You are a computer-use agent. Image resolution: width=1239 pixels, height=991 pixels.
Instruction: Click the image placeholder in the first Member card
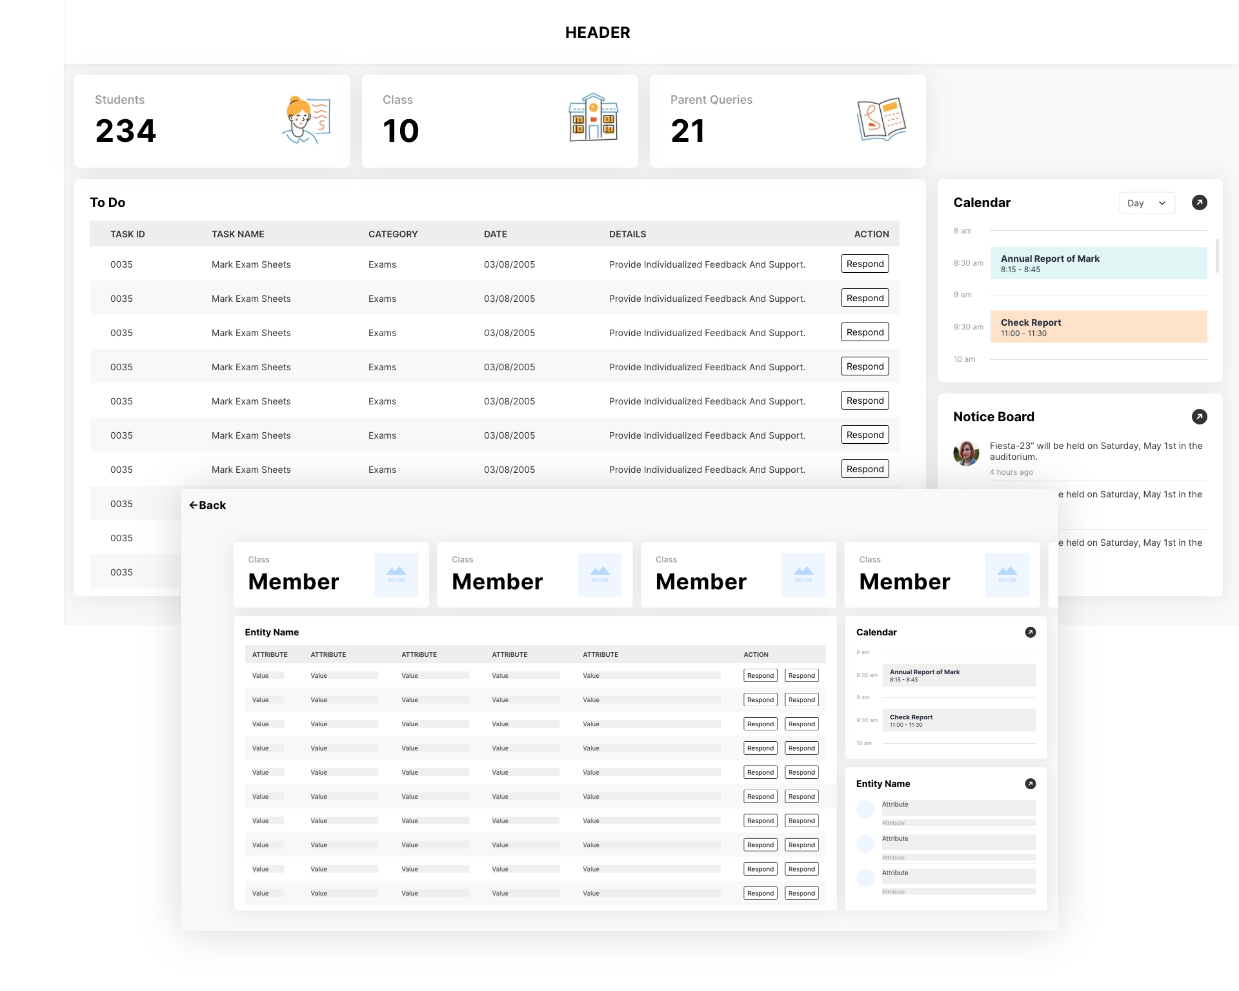pyautogui.click(x=396, y=575)
